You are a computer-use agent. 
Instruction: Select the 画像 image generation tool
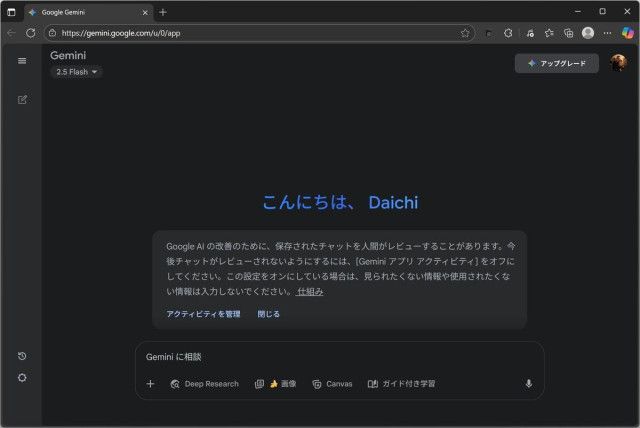tap(276, 384)
